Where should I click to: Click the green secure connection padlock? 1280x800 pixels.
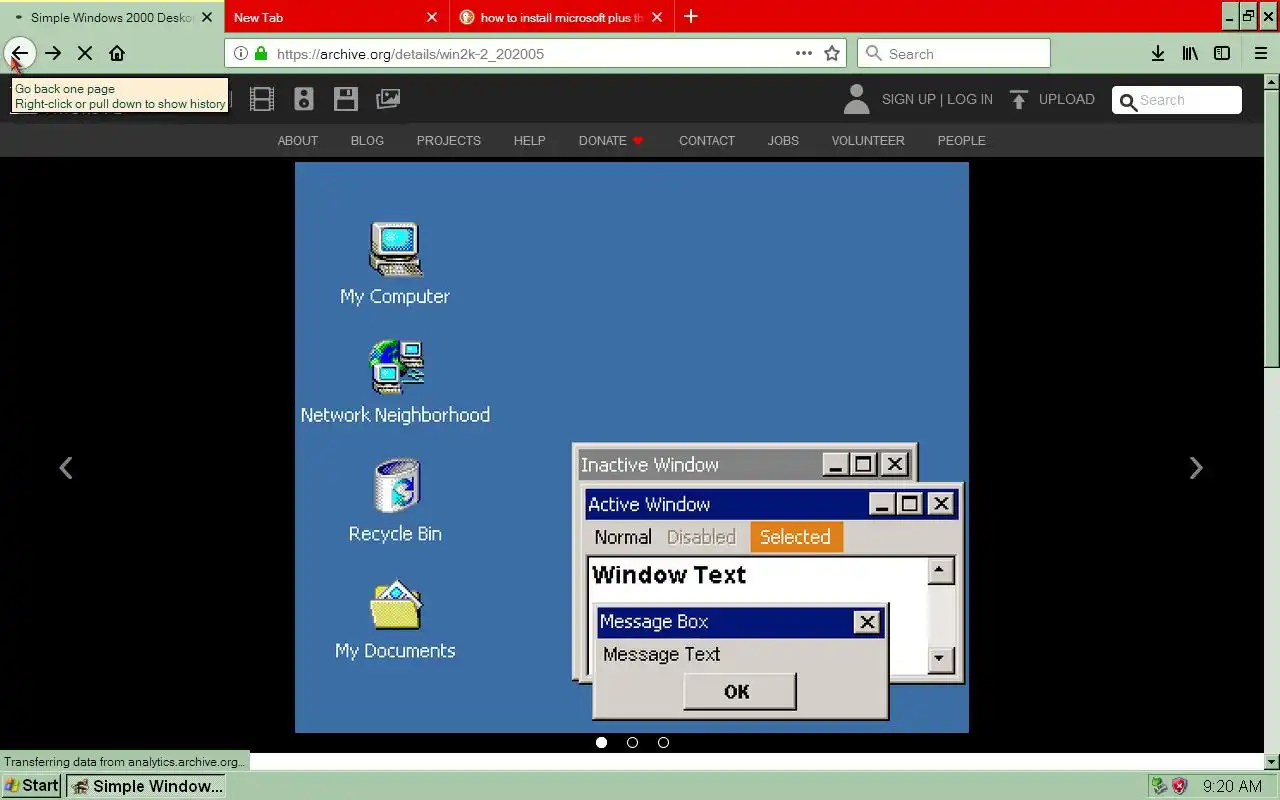(261, 53)
